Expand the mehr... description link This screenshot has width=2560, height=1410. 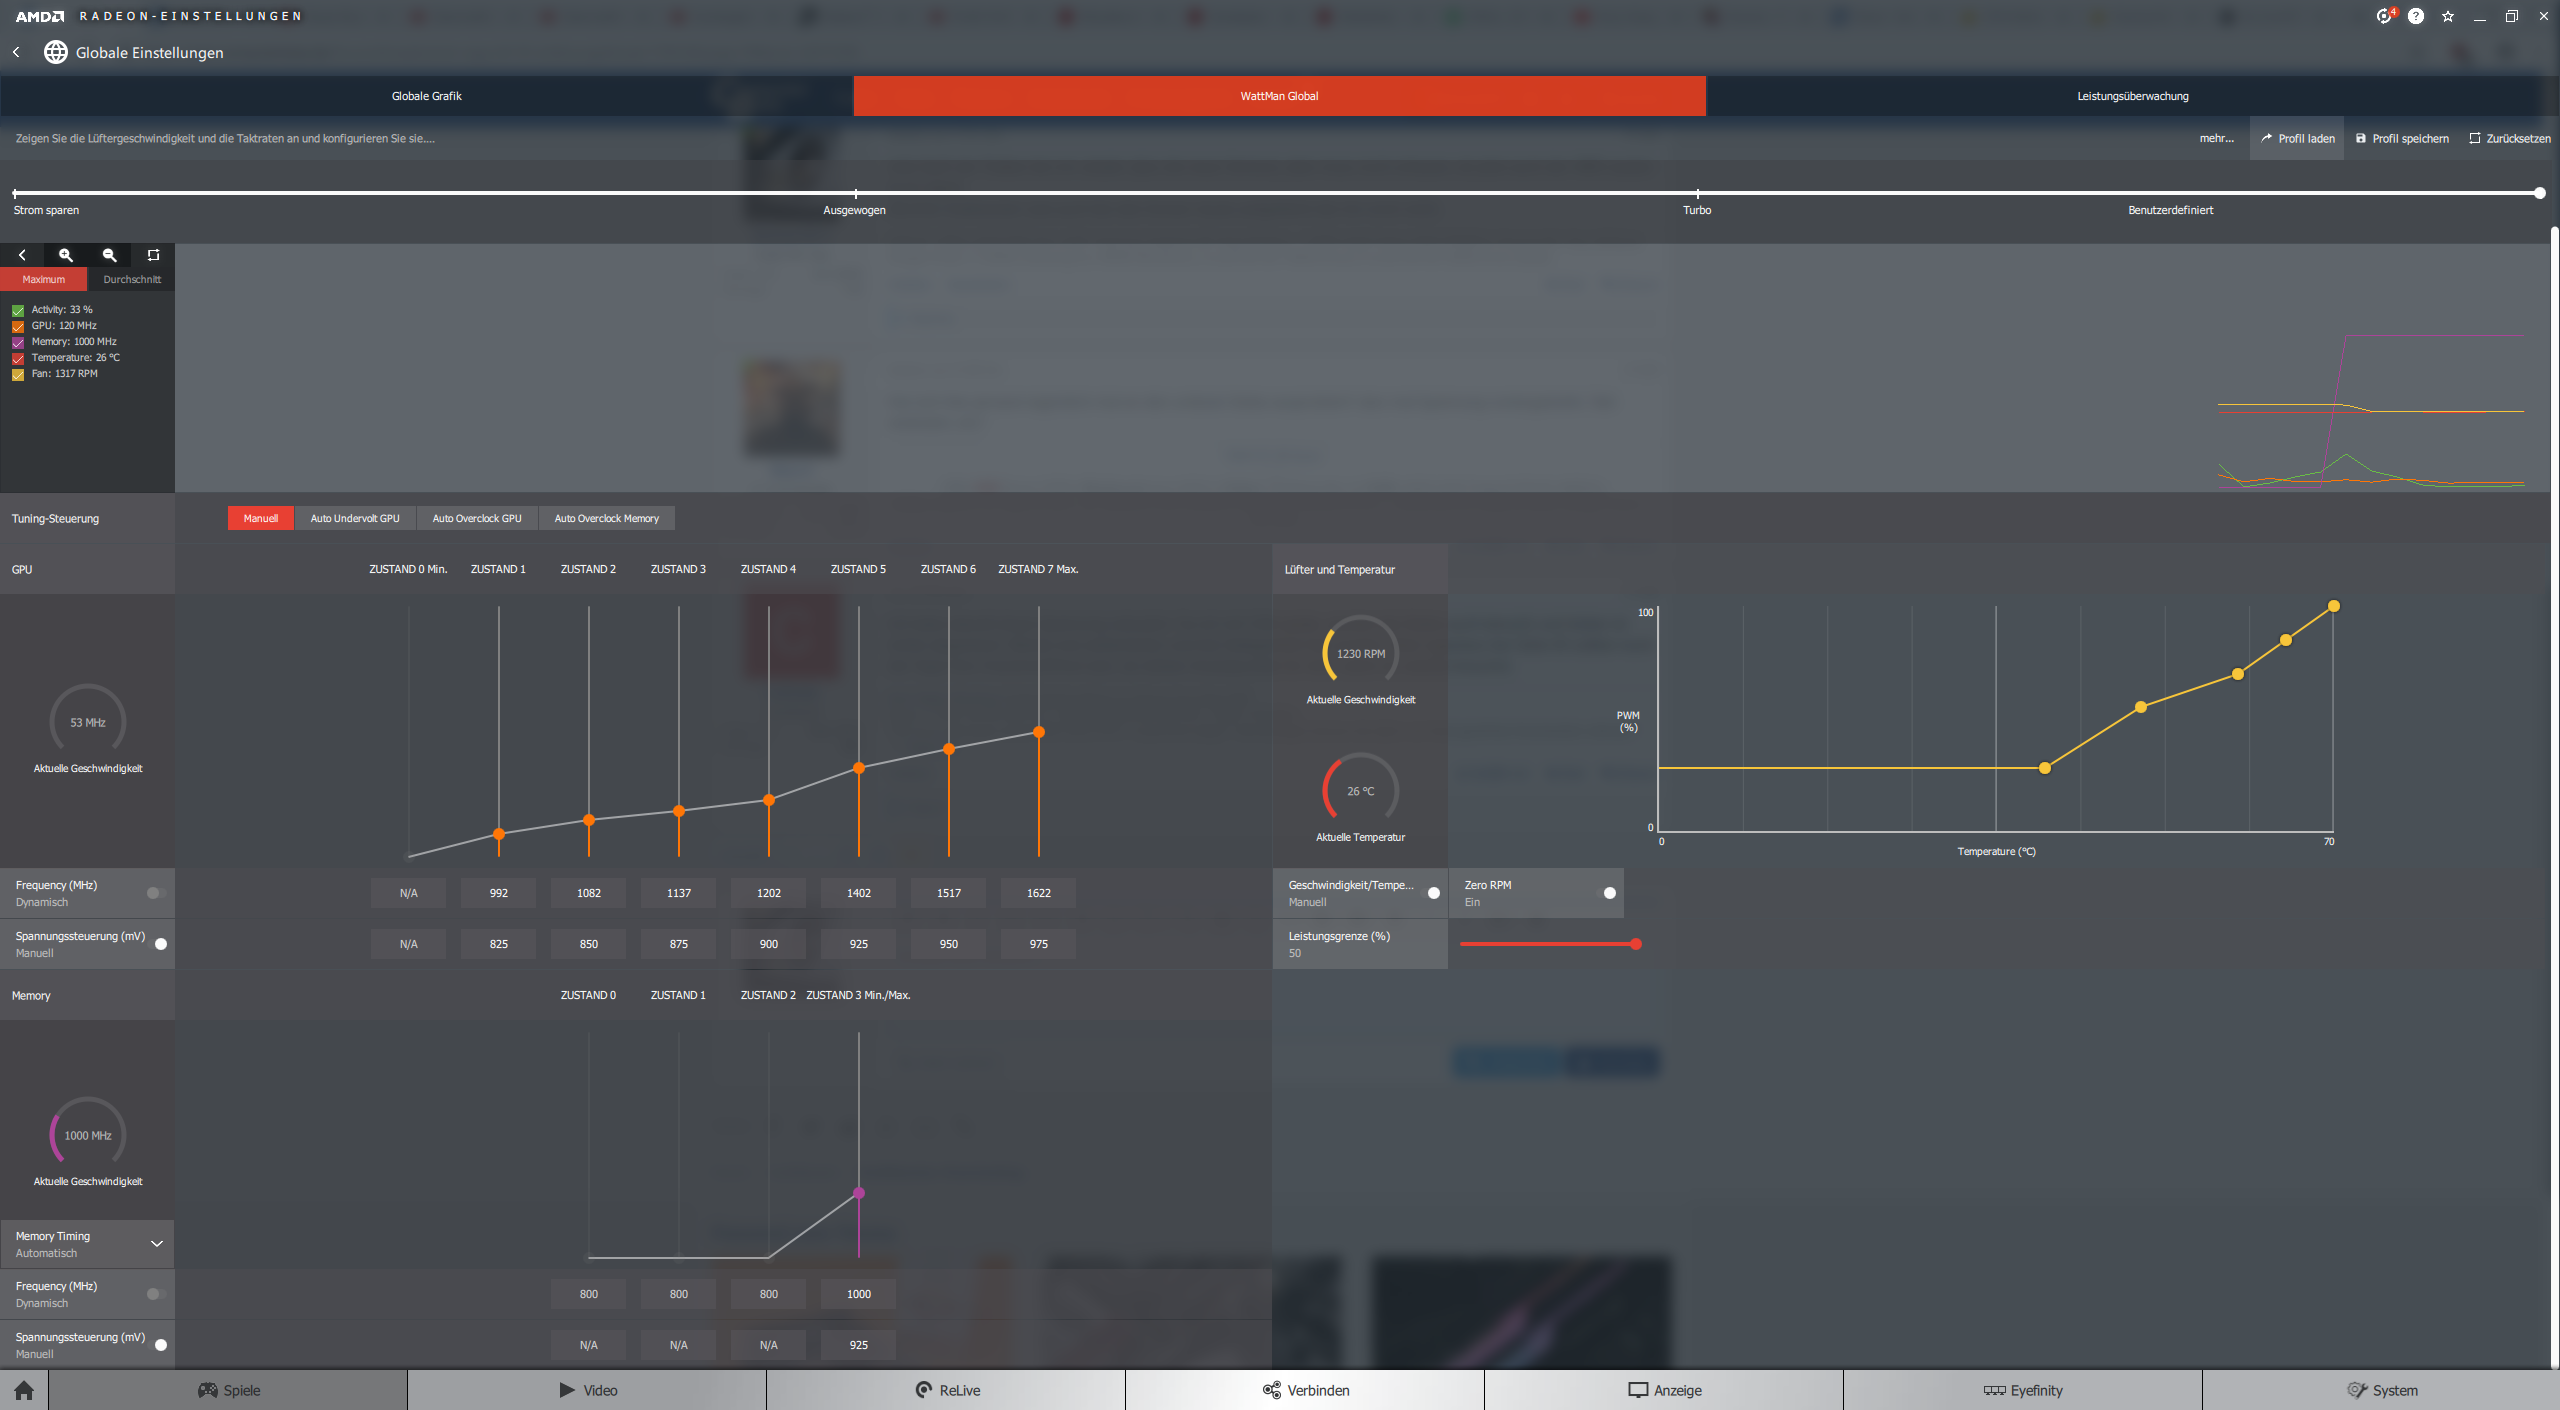(2216, 138)
